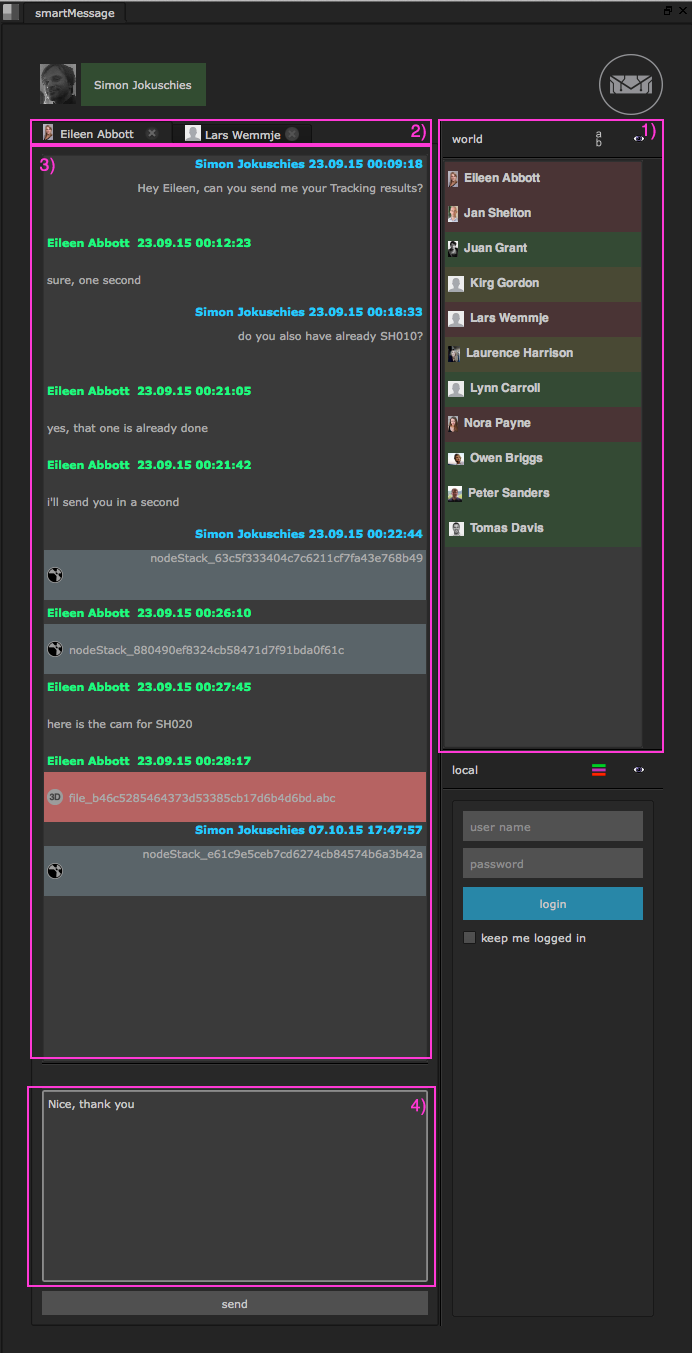Select Nora Payne in the world list
This screenshot has width=692, height=1353.
click(x=497, y=423)
